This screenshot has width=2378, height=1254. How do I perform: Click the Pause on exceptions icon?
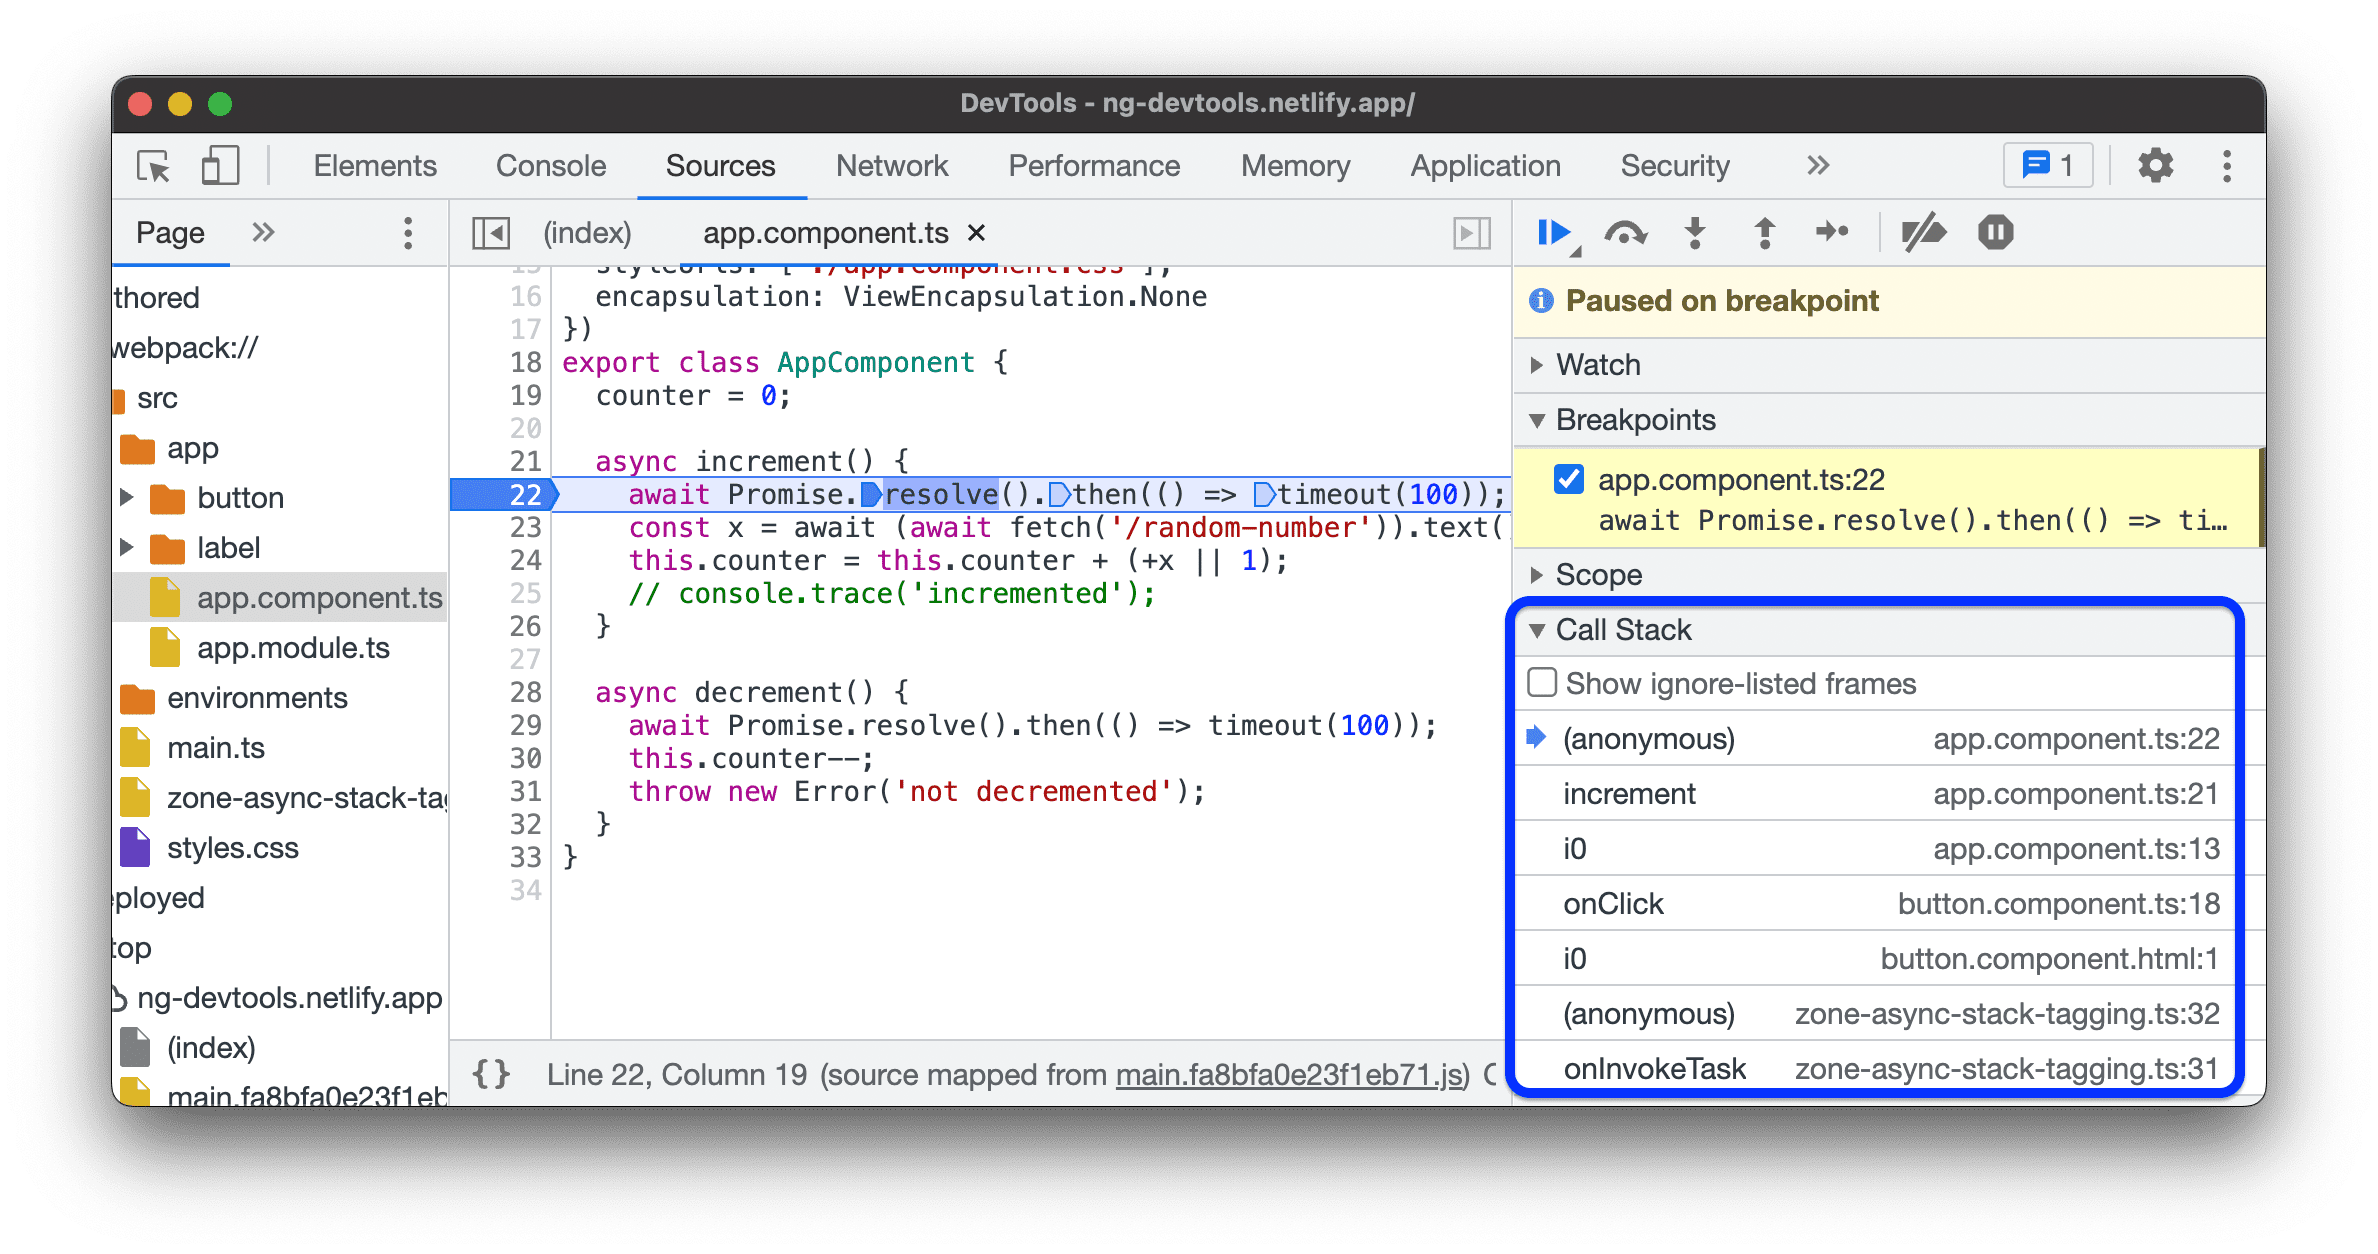tap(1996, 233)
